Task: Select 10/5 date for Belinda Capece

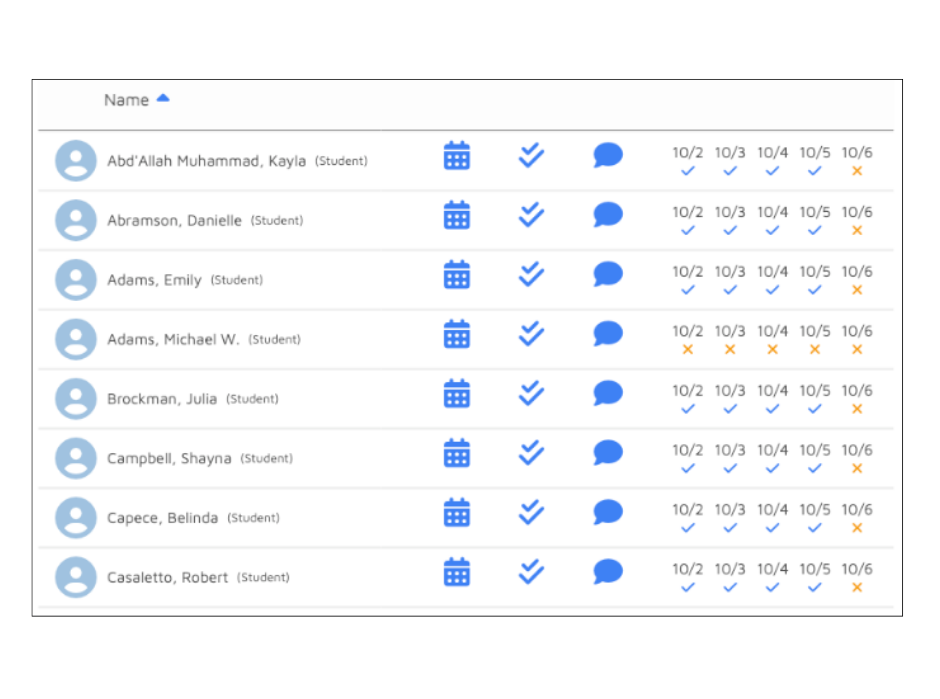Action: click(814, 509)
